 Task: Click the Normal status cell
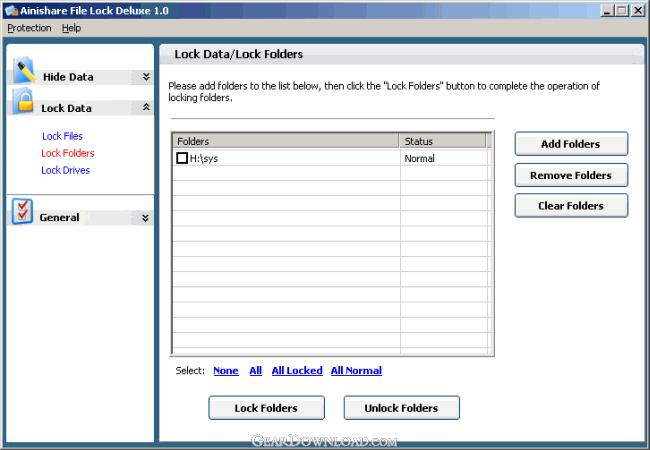tap(420, 158)
